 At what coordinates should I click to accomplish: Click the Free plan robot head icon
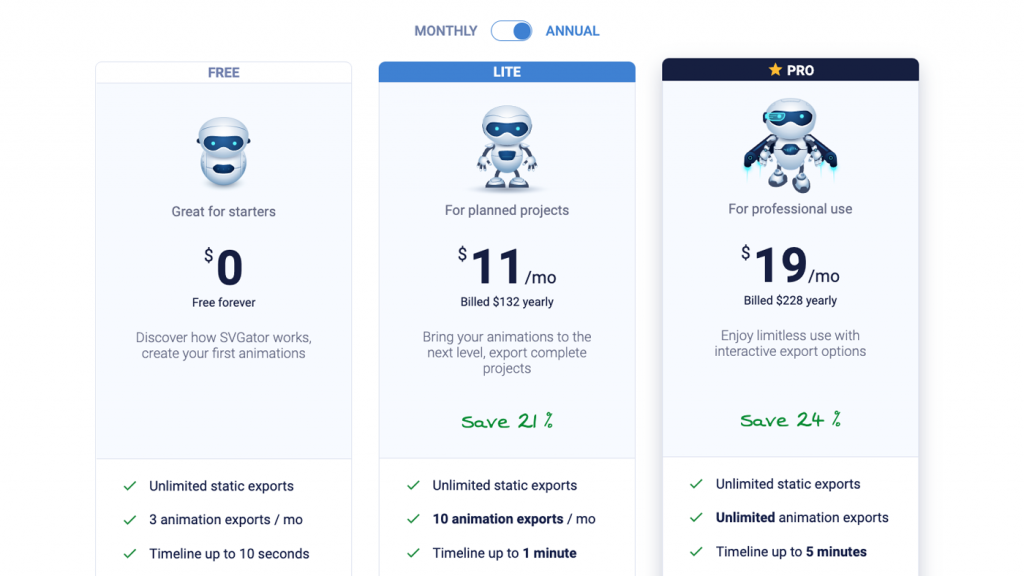point(223,152)
